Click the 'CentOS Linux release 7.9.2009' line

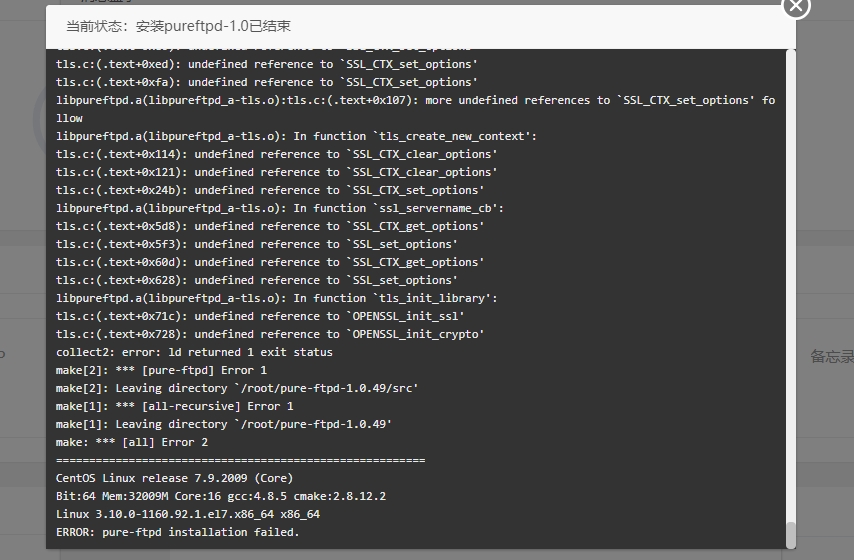[x=174, y=478]
